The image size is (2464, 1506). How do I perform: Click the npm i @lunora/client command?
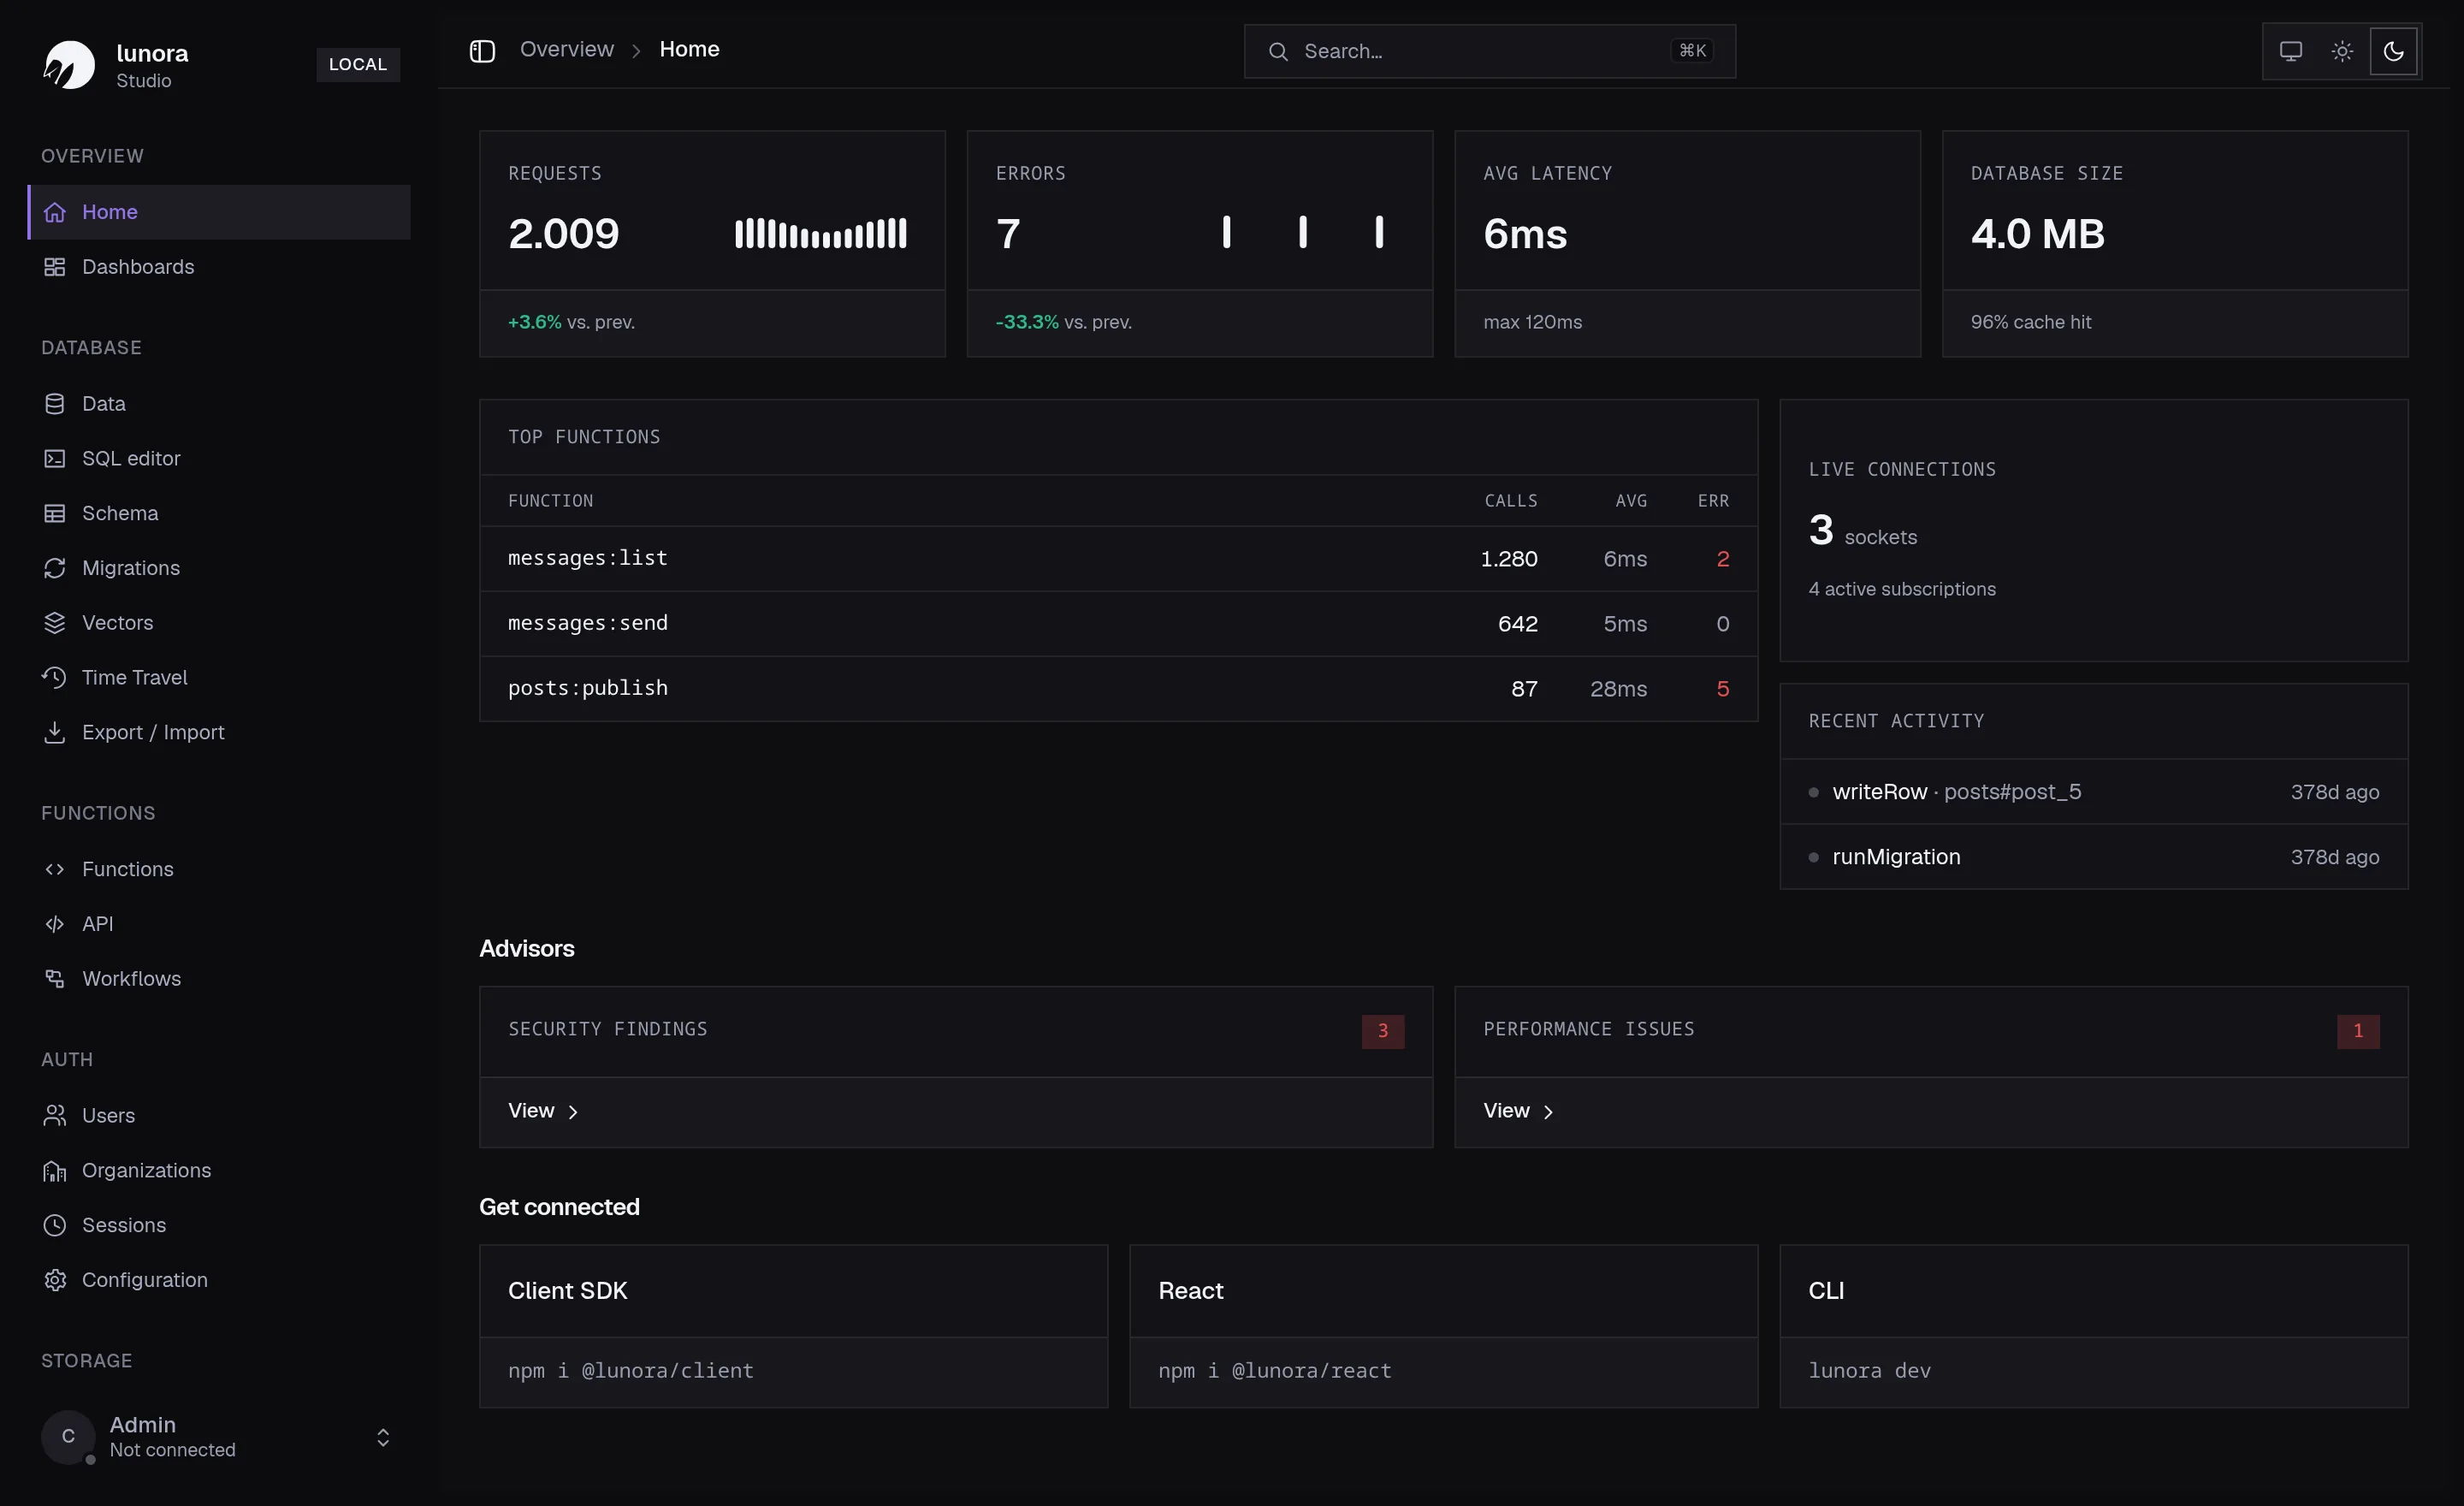coord(631,1371)
